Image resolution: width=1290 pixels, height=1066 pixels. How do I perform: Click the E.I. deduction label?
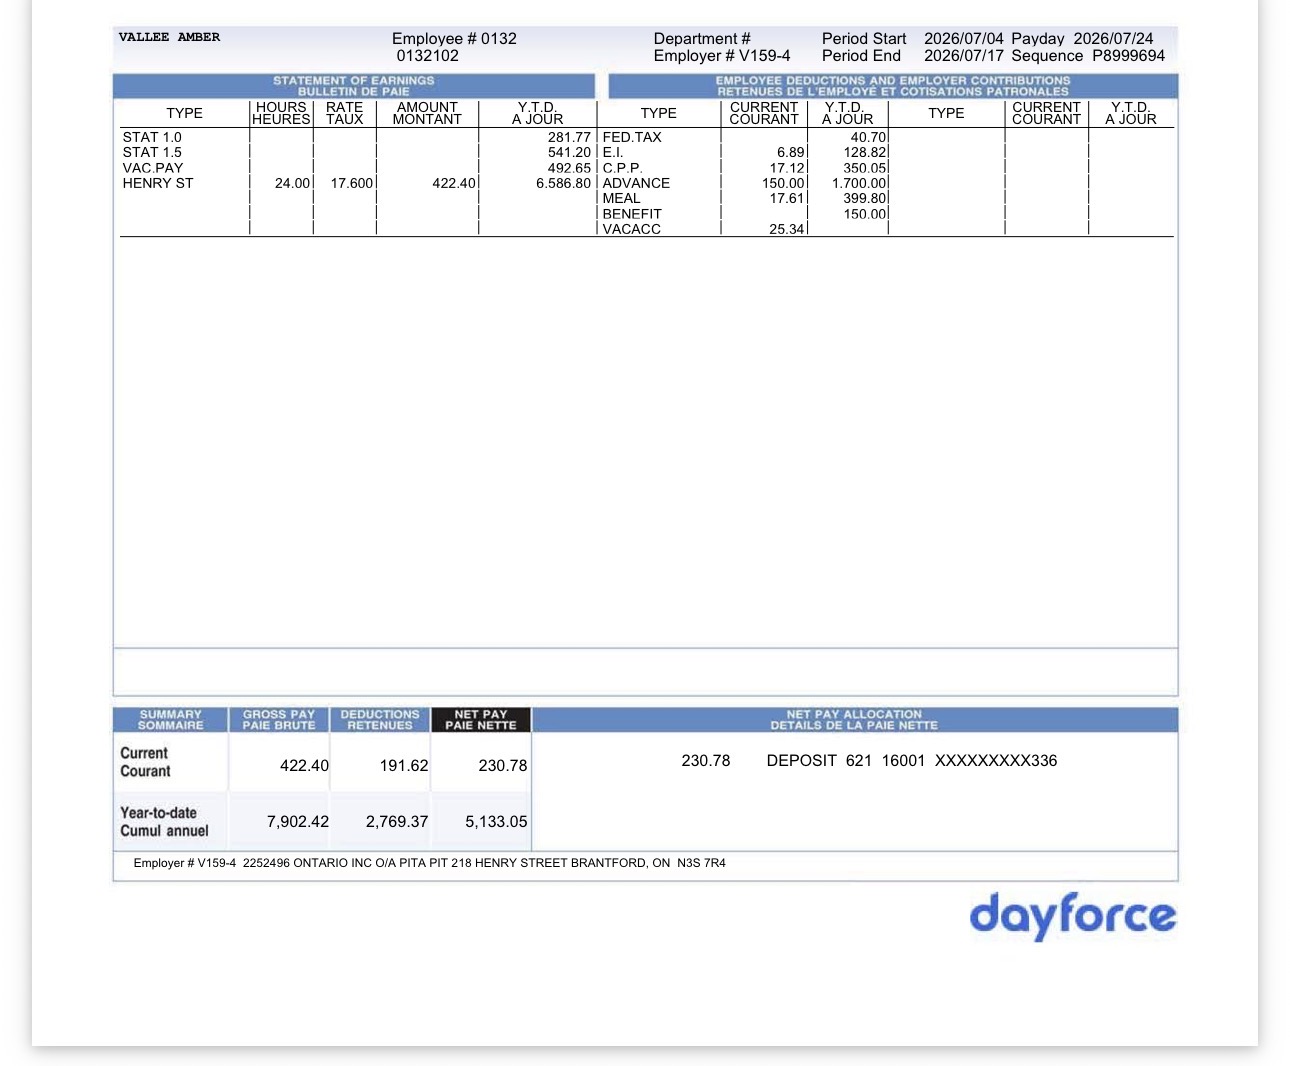coord(613,152)
